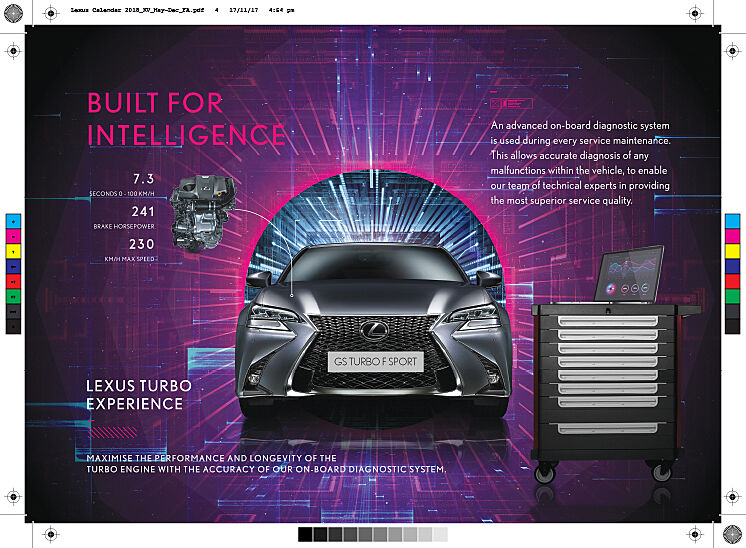Click the "17/11/17" date in the proof header
746x548 pixels.
pos(244,10)
